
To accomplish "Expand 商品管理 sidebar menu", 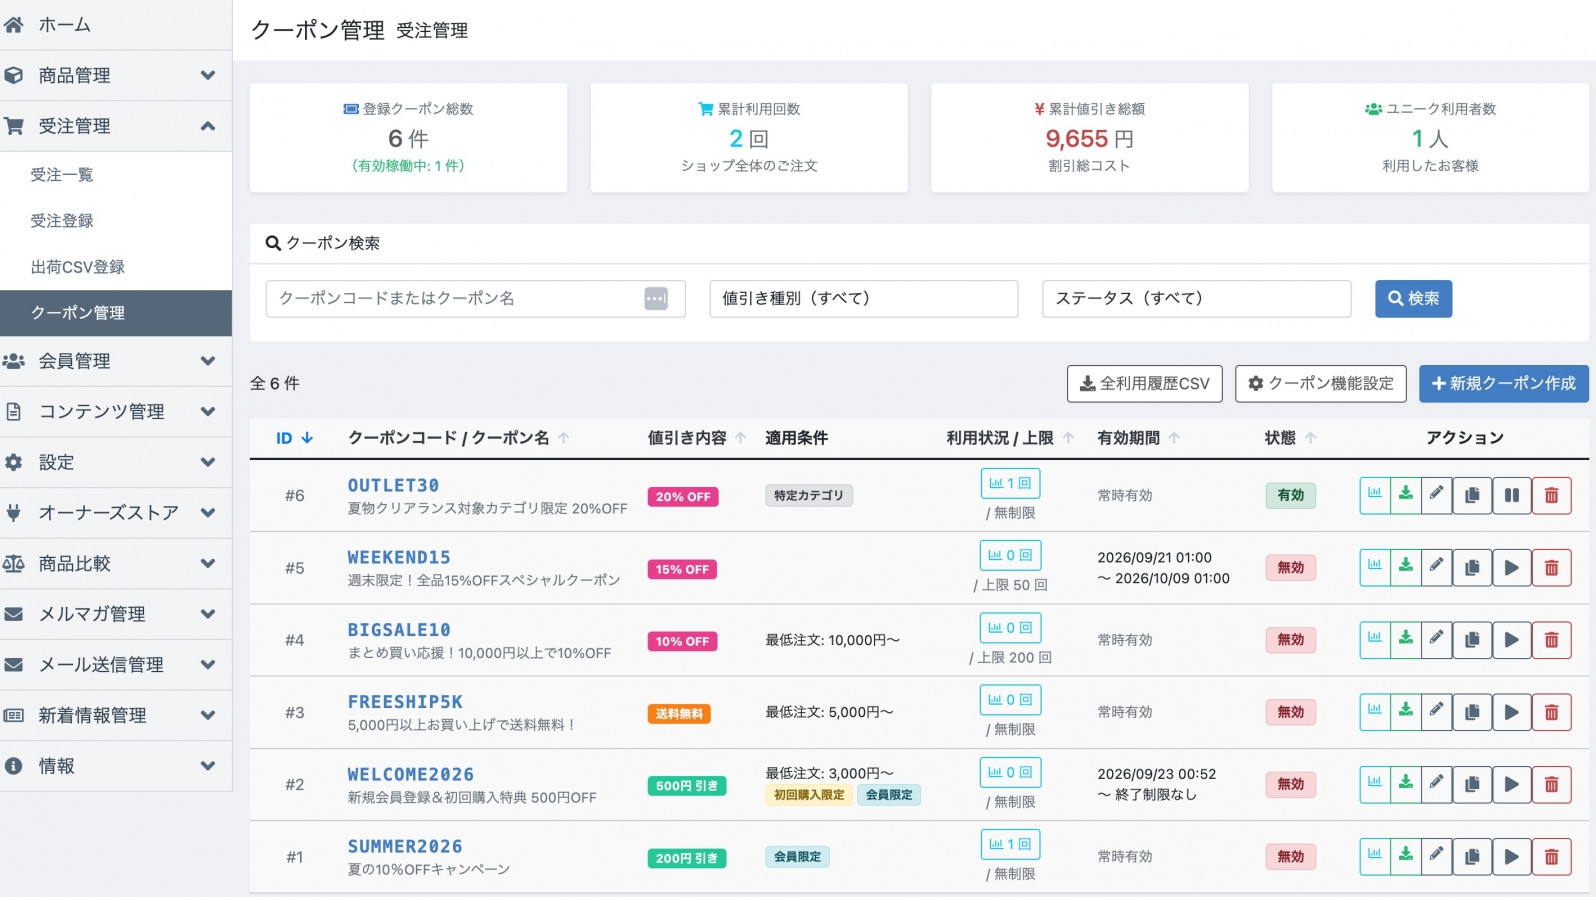I will click(x=116, y=76).
